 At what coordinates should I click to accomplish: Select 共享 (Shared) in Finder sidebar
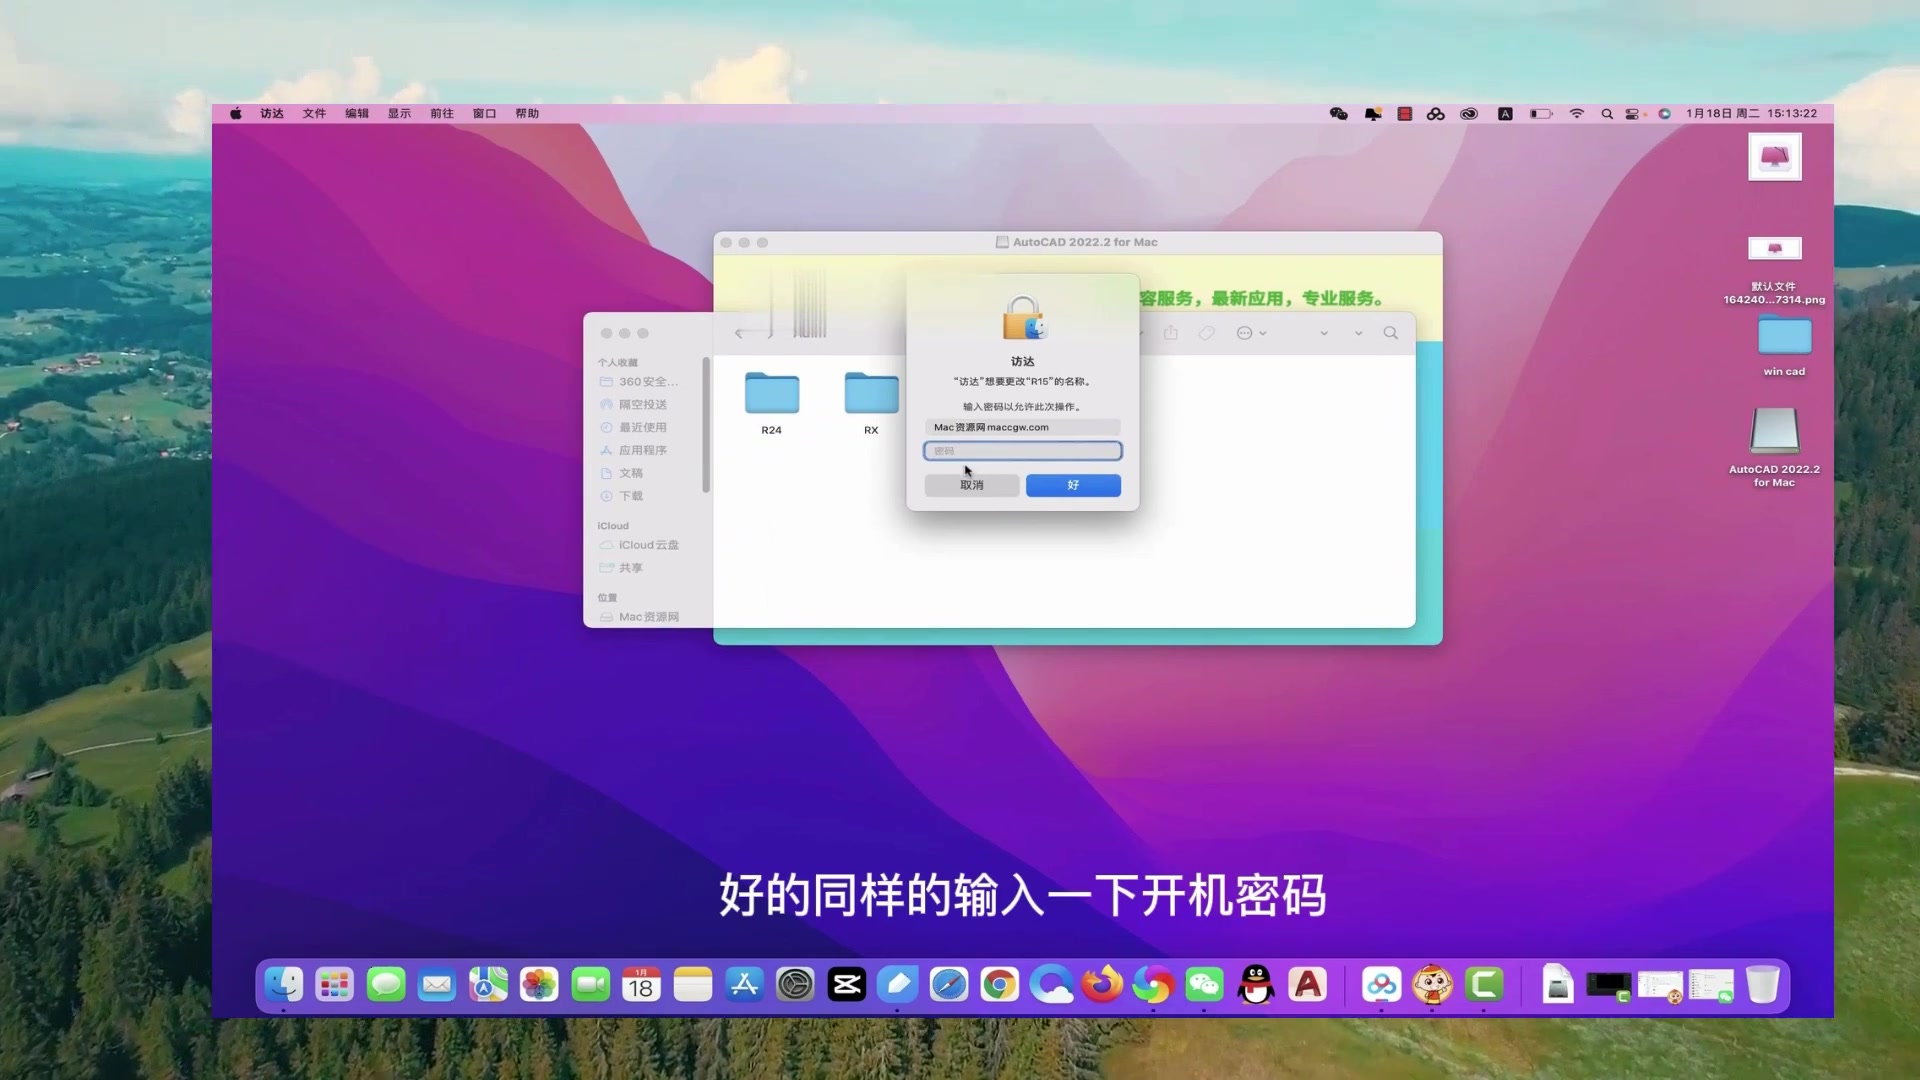point(622,568)
